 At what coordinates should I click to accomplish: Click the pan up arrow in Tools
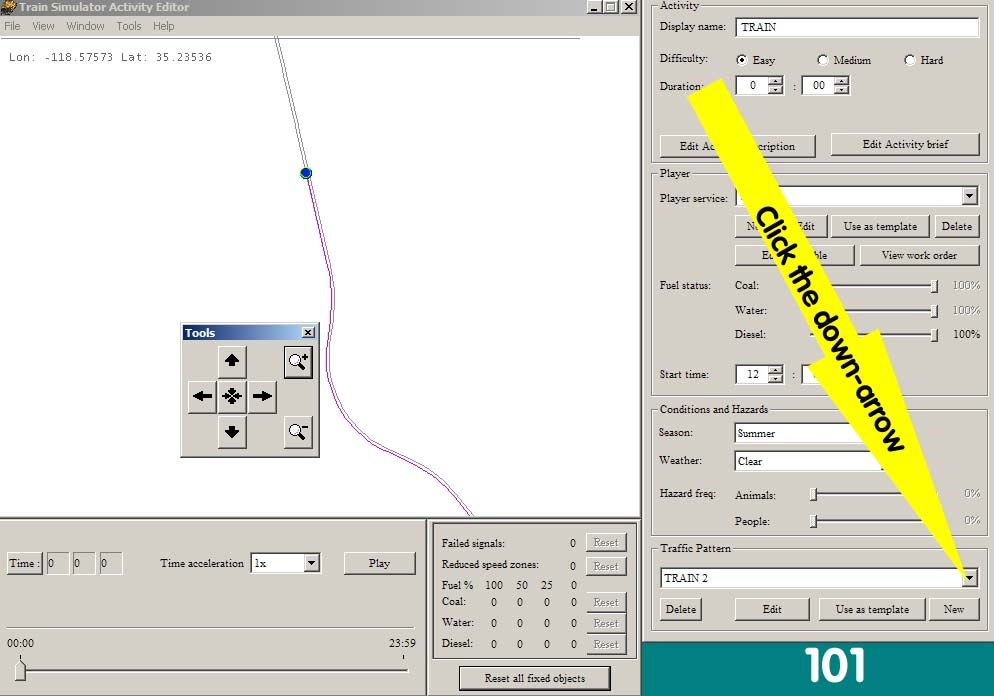click(x=232, y=361)
